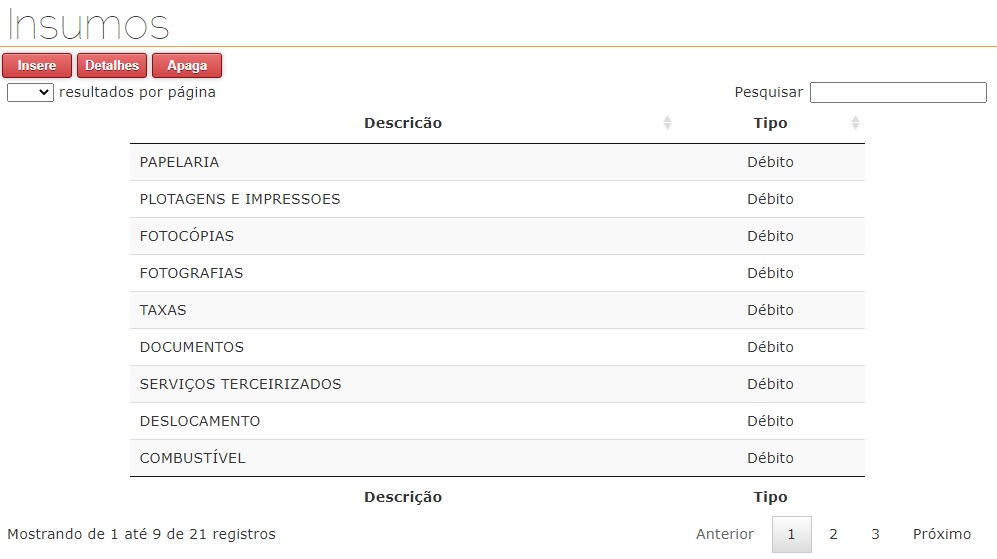The width and height of the screenshot is (997, 559).
Task: Jump to page 3 of results
Action: click(x=875, y=534)
